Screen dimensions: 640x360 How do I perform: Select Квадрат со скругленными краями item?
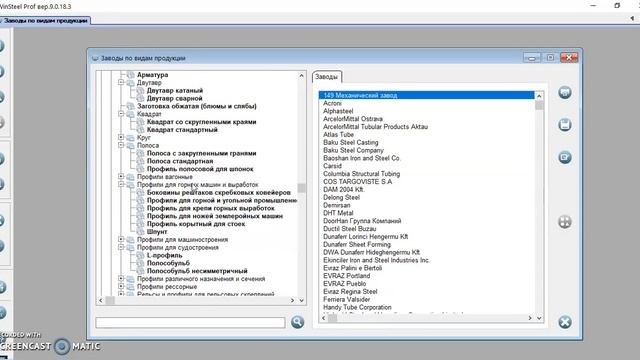(201, 122)
